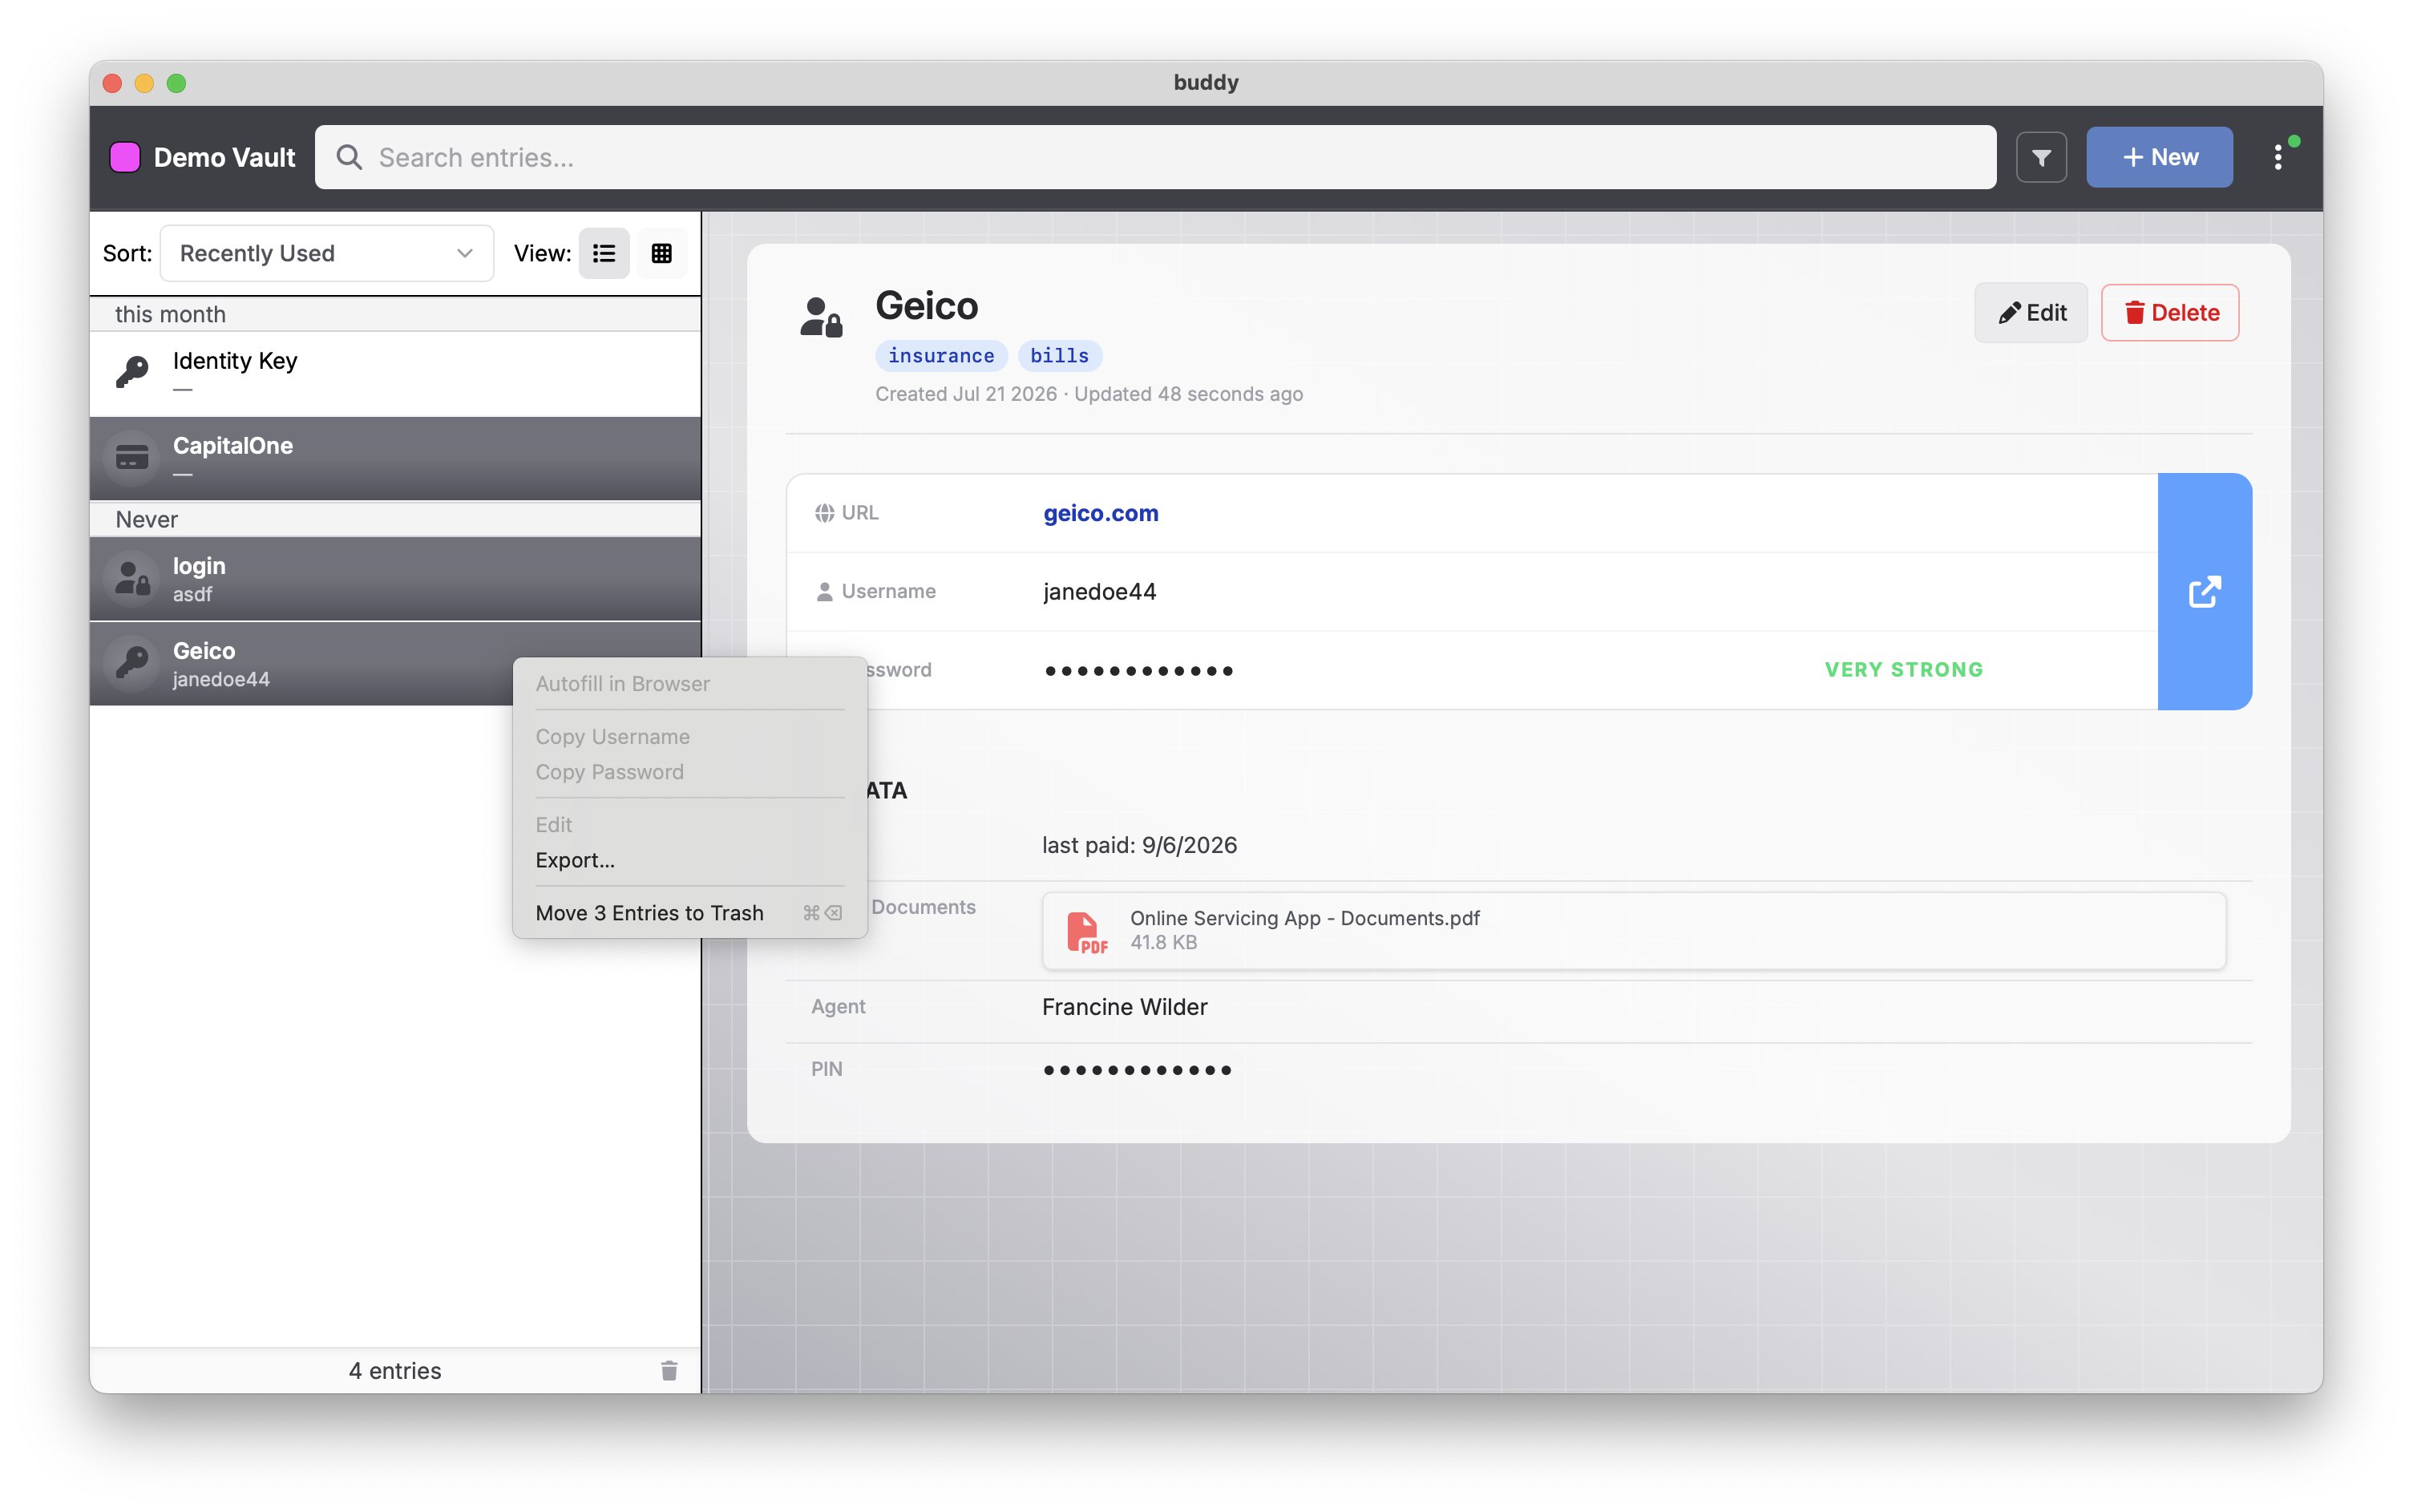The width and height of the screenshot is (2413, 1512).
Task: Select the login asdf entry
Action: 395,578
